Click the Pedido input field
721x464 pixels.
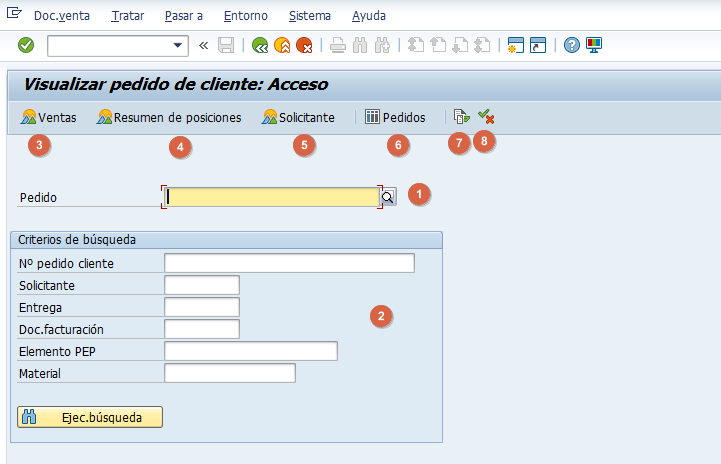pyautogui.click(x=272, y=197)
